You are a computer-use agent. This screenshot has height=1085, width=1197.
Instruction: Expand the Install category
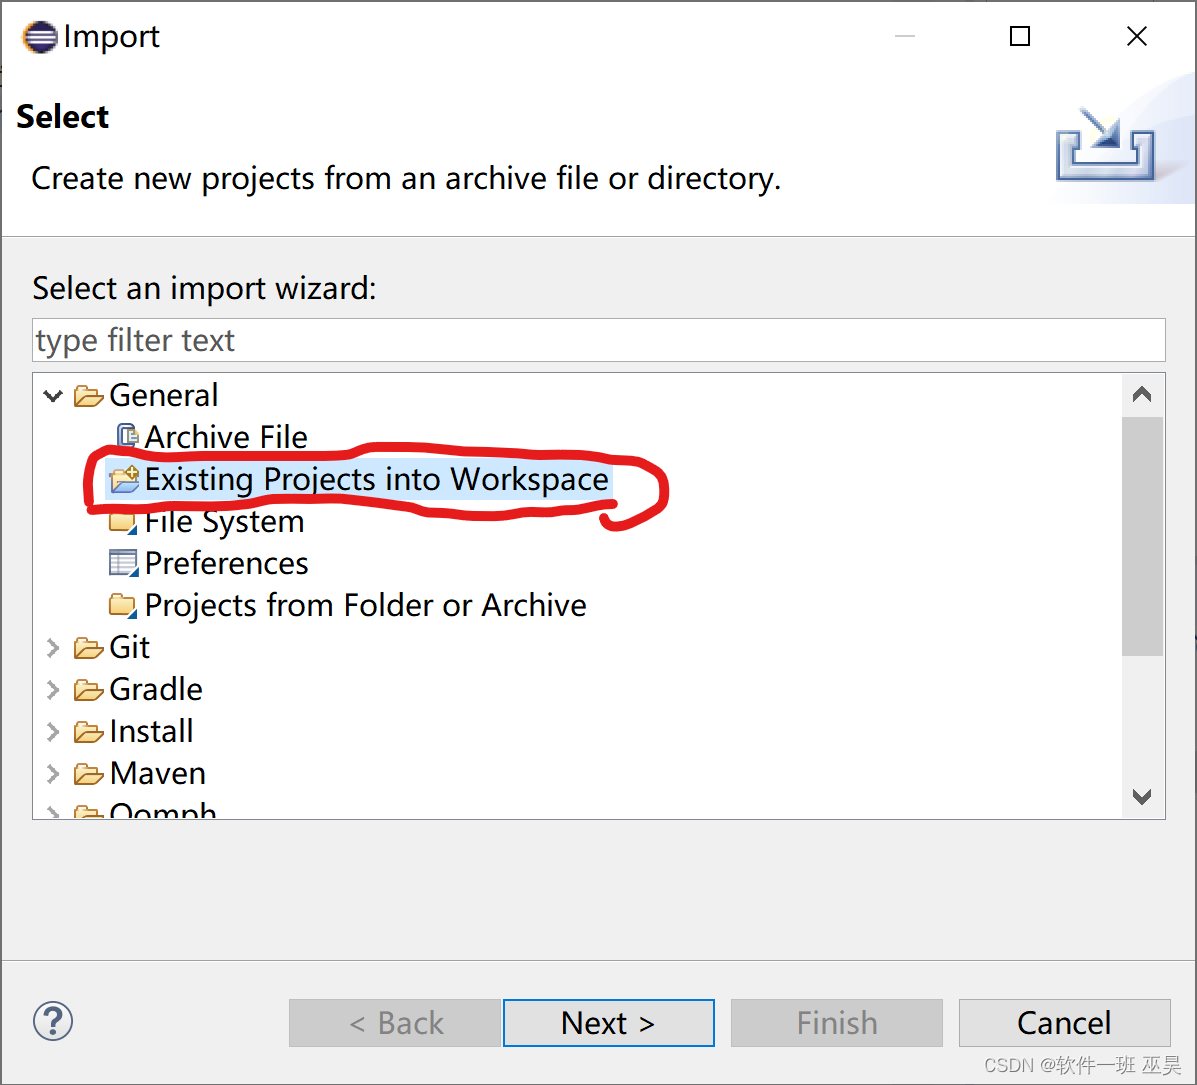tap(53, 731)
